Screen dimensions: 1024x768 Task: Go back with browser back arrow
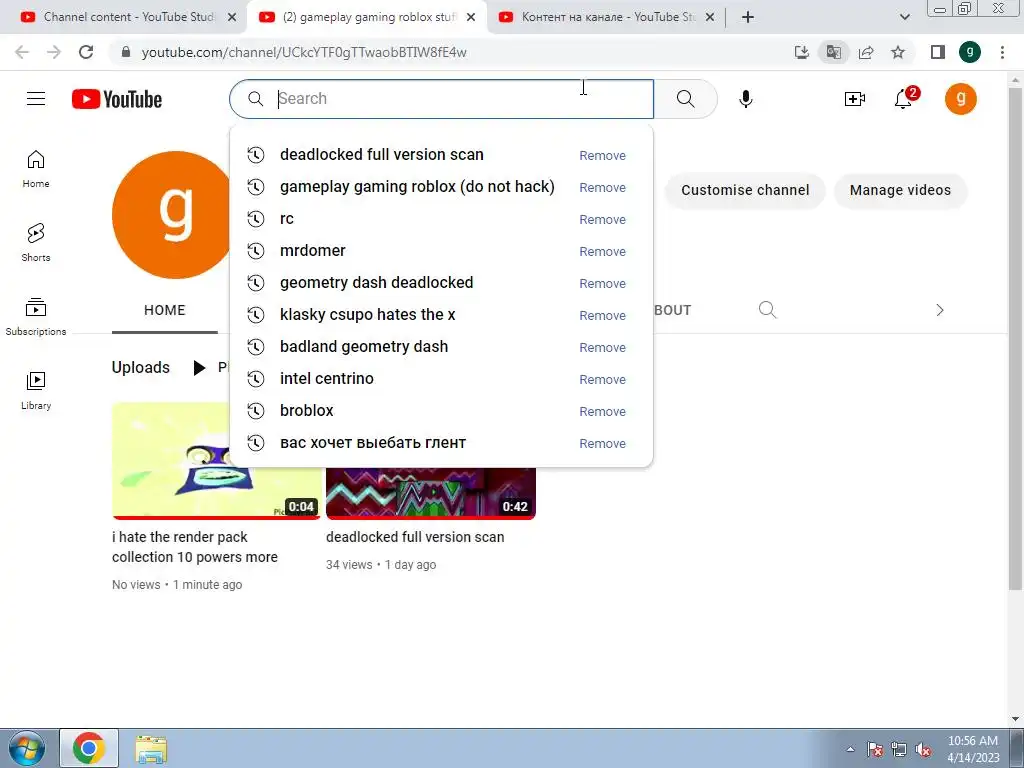pos(22,52)
